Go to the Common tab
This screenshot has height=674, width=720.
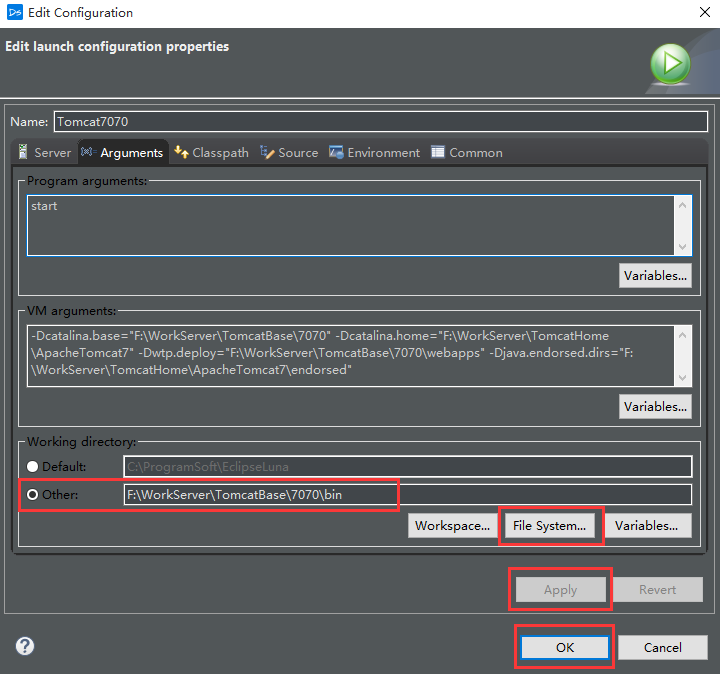(467, 152)
